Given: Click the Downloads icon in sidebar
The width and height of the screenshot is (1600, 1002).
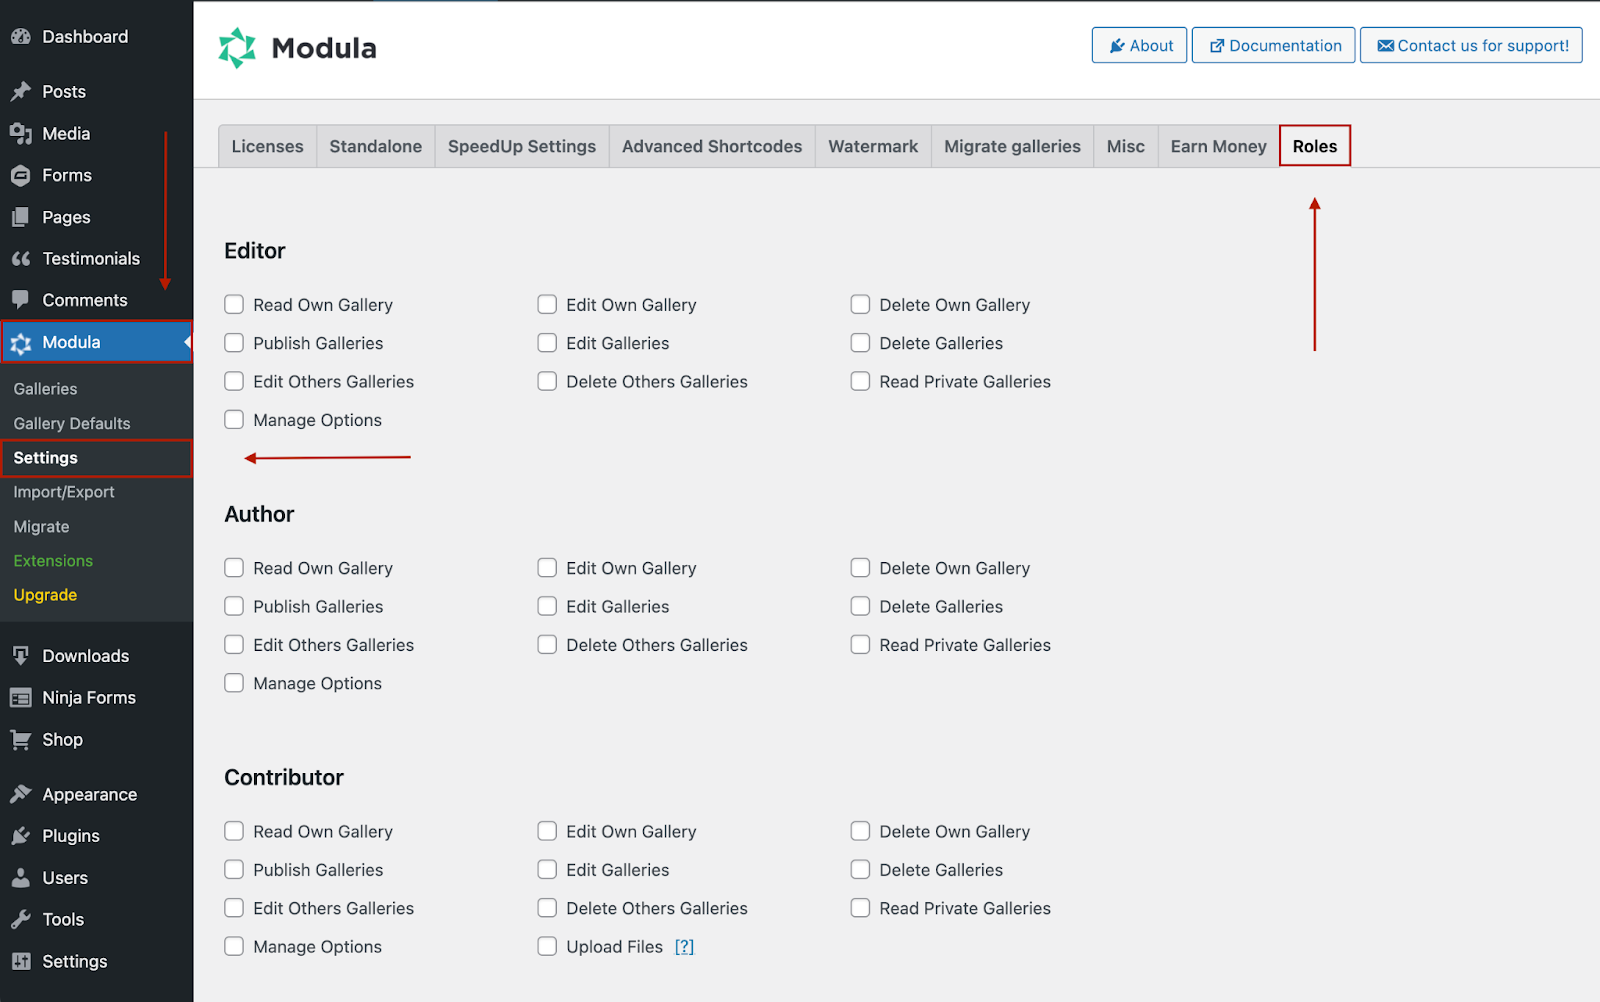Looking at the screenshot, I should (x=21, y=656).
